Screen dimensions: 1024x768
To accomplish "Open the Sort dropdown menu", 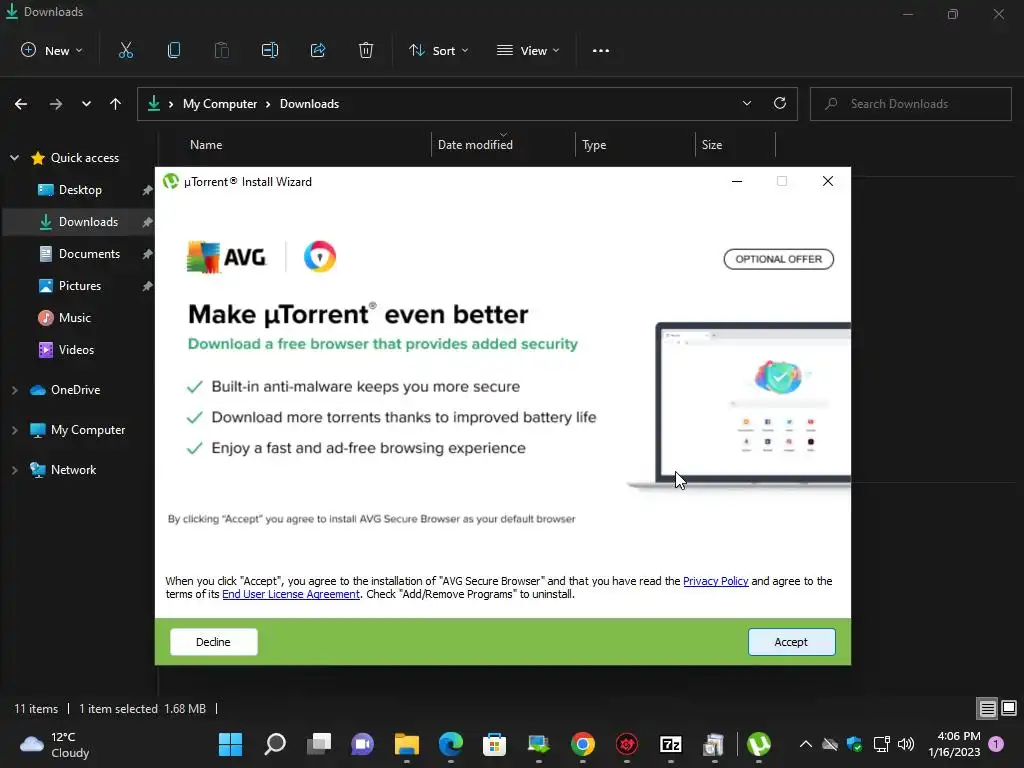I will click(x=438, y=50).
